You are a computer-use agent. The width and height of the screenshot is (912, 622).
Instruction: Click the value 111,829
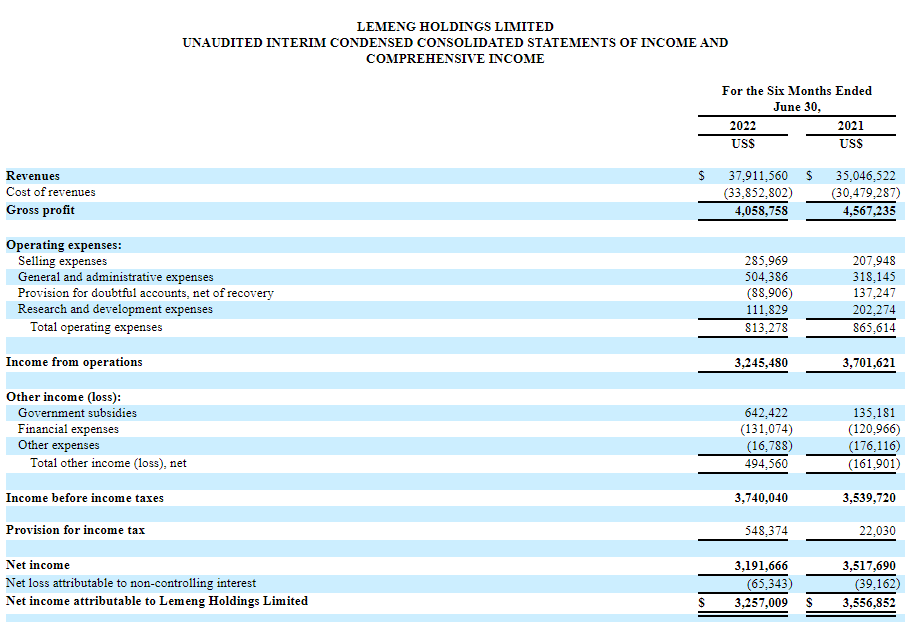(x=766, y=310)
